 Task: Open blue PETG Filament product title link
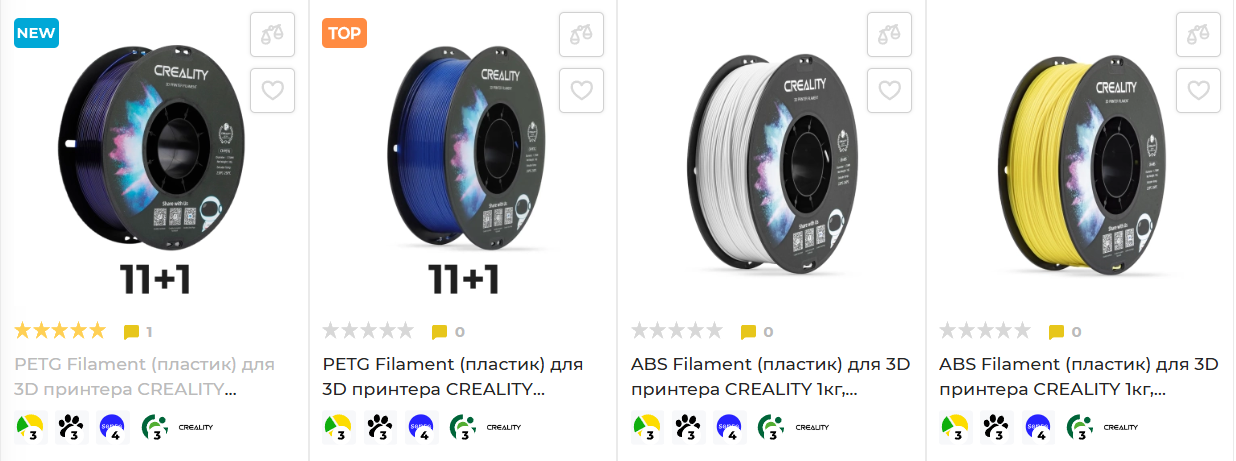(x=453, y=376)
